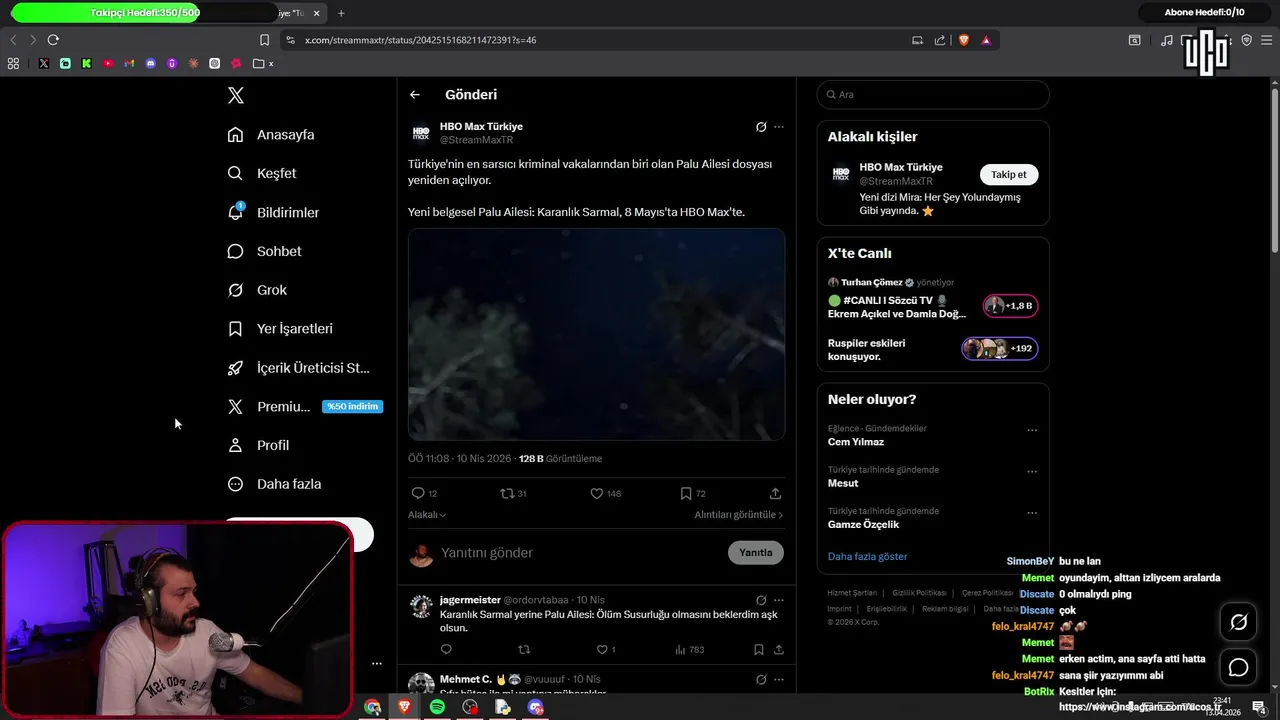Open Alıntıları görüntüle link
The height and width of the screenshot is (720, 1280).
click(x=739, y=515)
